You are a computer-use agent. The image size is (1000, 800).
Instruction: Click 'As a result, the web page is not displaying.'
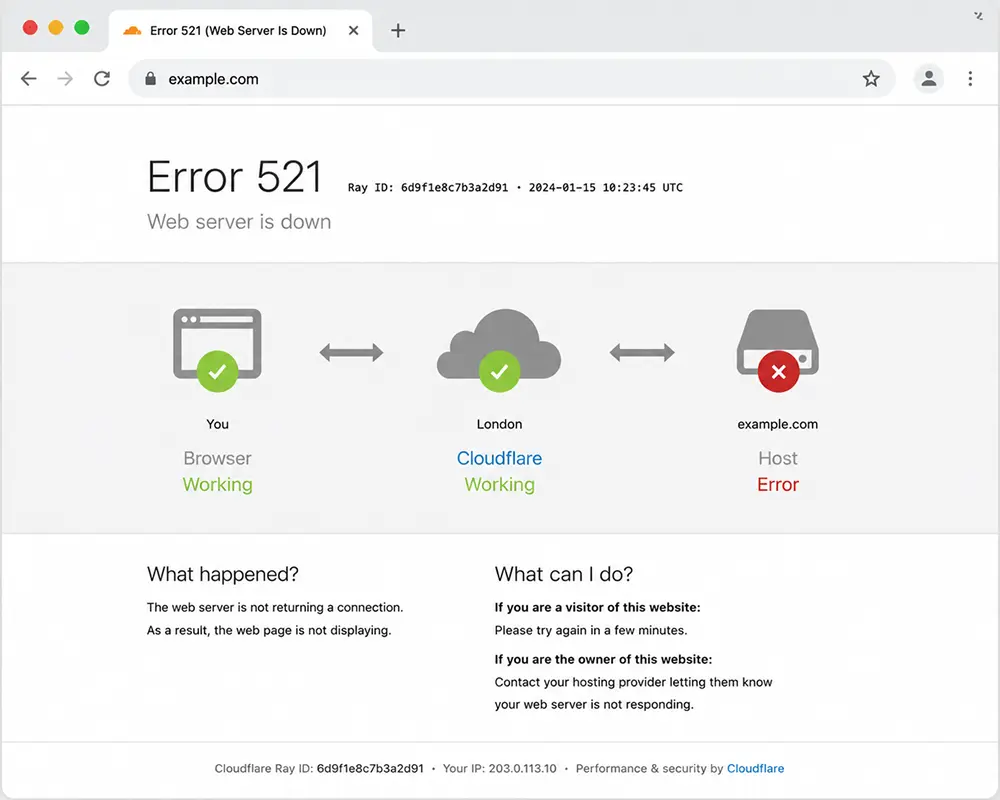[269, 630]
